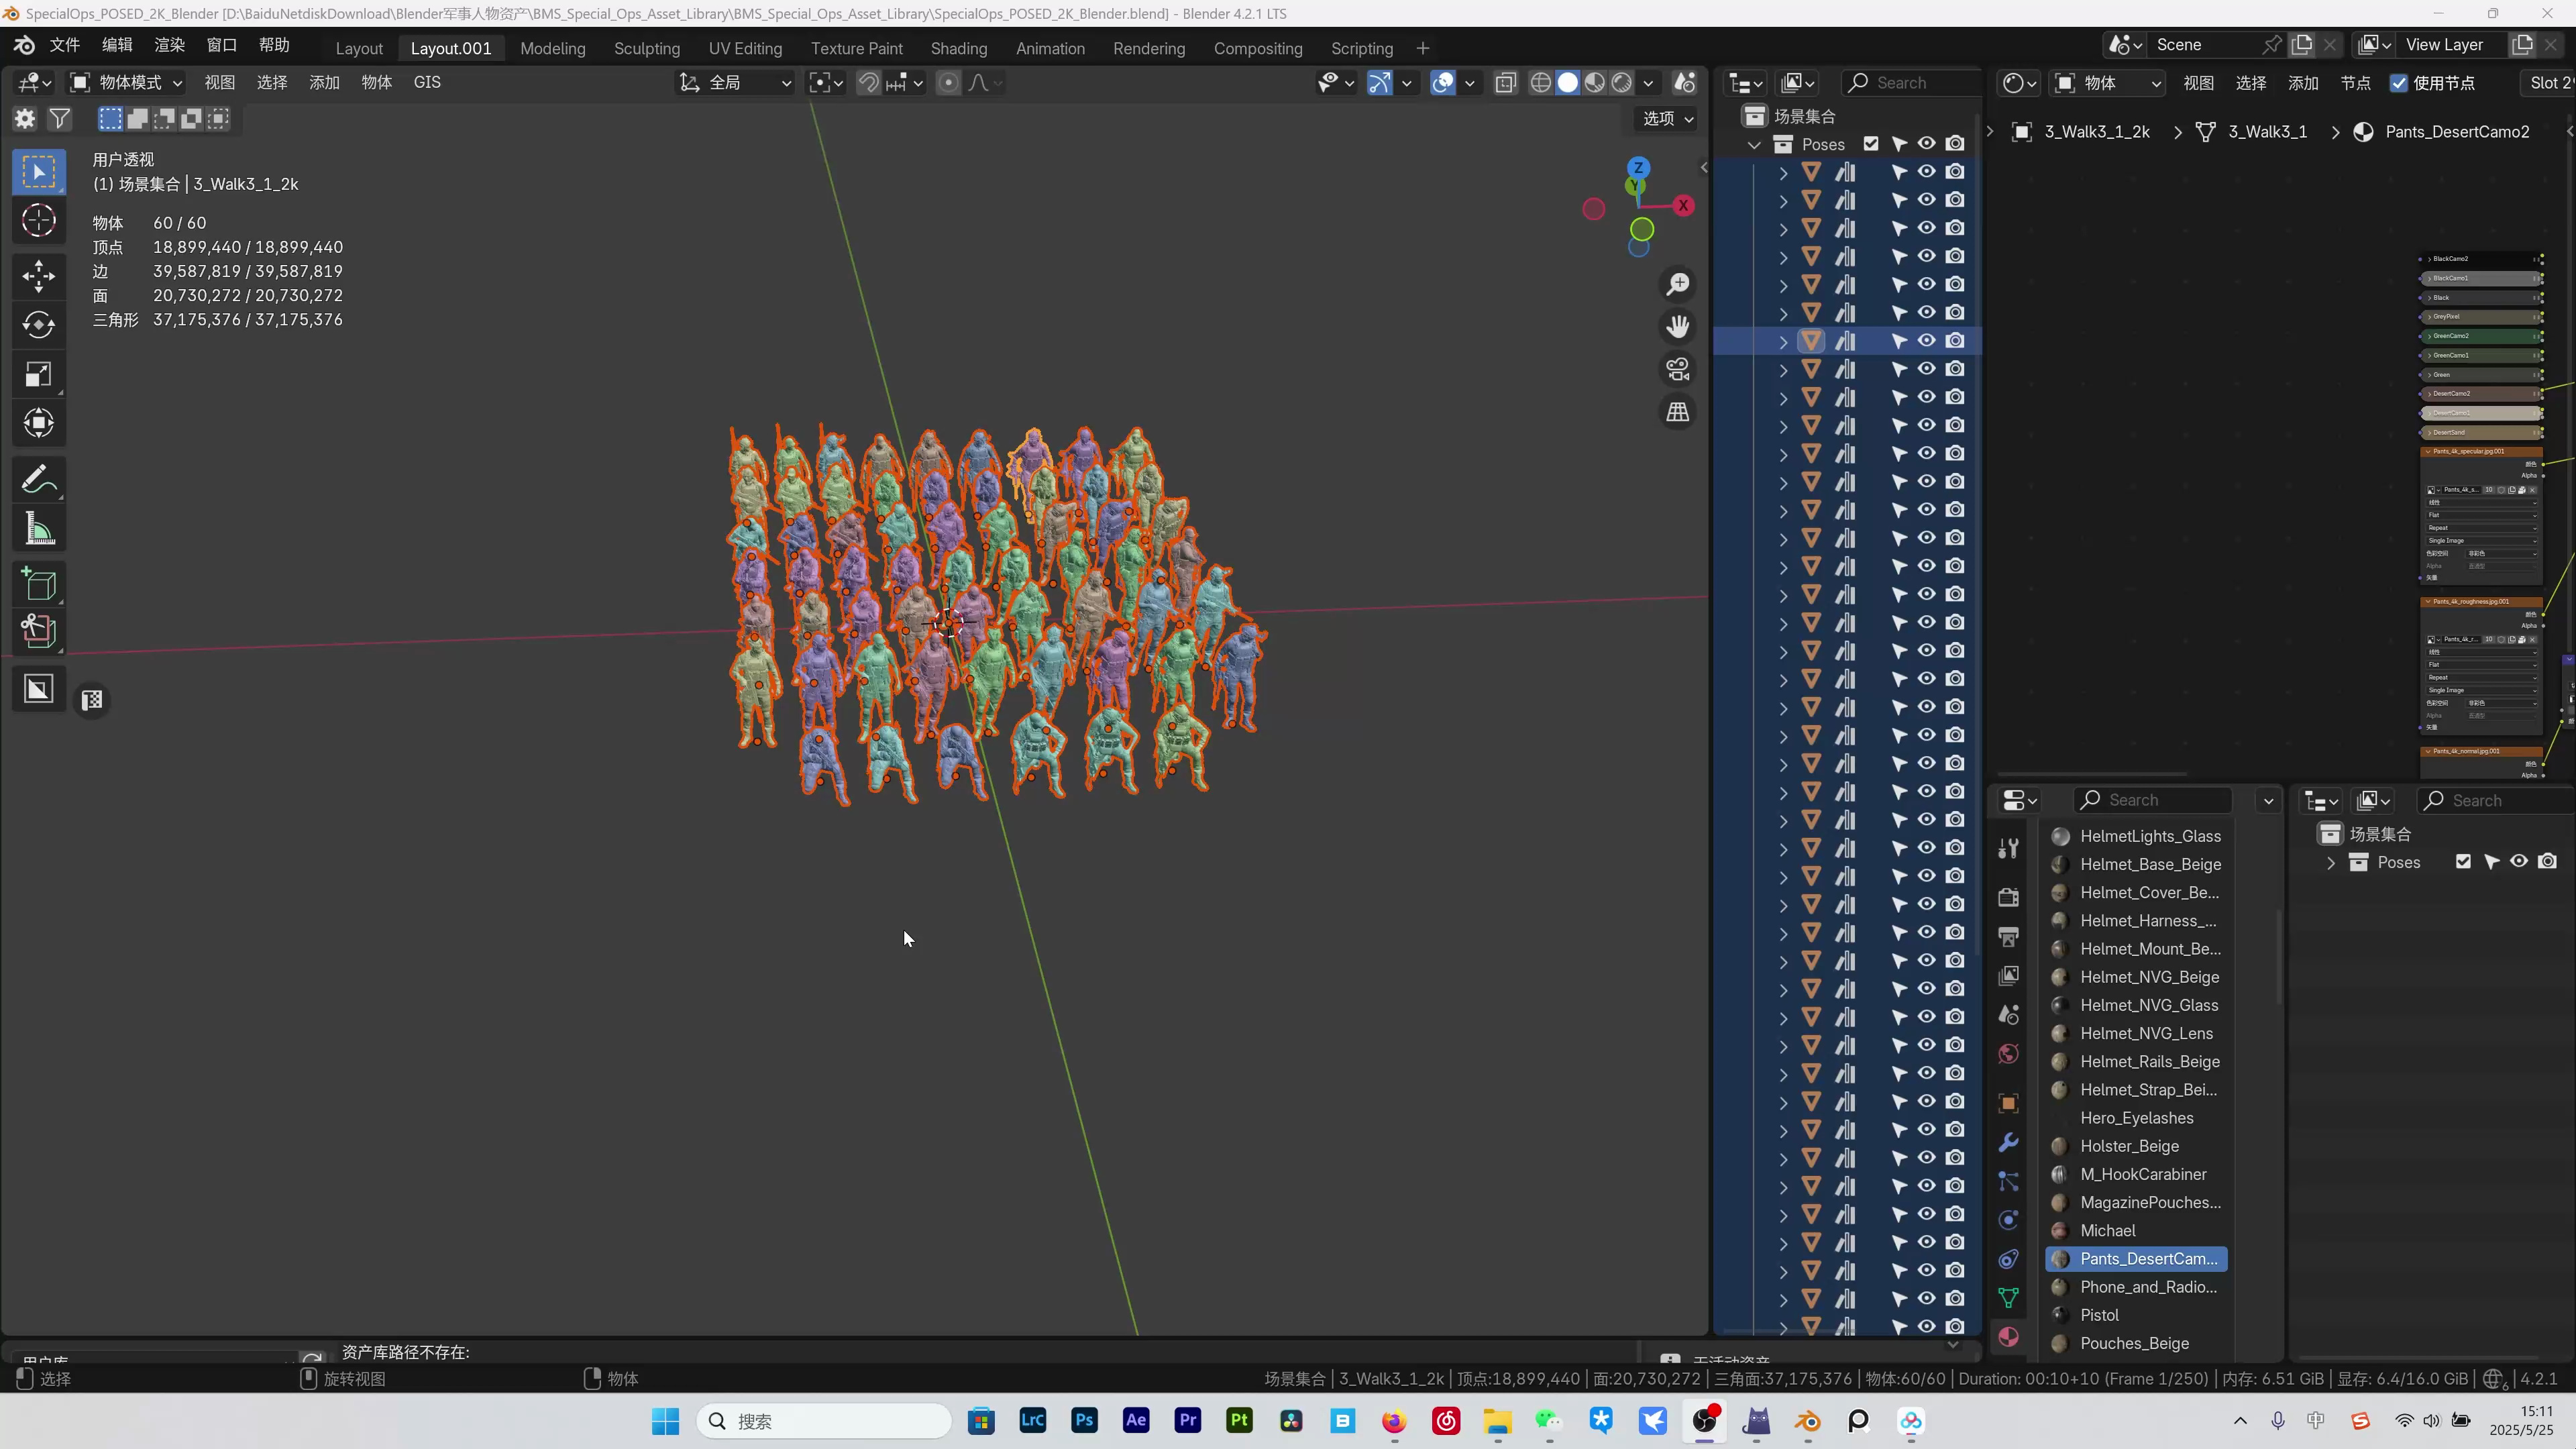This screenshot has height=1449, width=2576.
Task: Open the GIS menu in viewport header
Action: 427,83
